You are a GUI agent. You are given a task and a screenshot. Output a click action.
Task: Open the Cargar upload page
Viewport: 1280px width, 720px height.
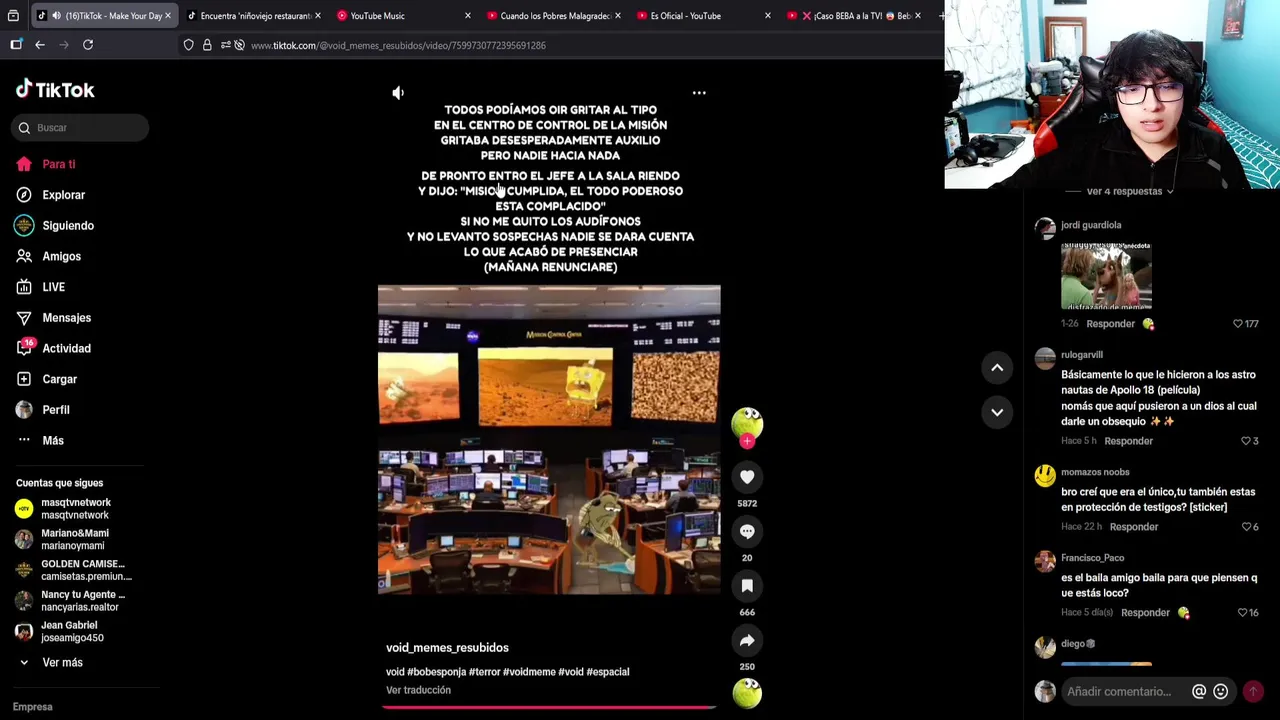pyautogui.click(x=59, y=379)
